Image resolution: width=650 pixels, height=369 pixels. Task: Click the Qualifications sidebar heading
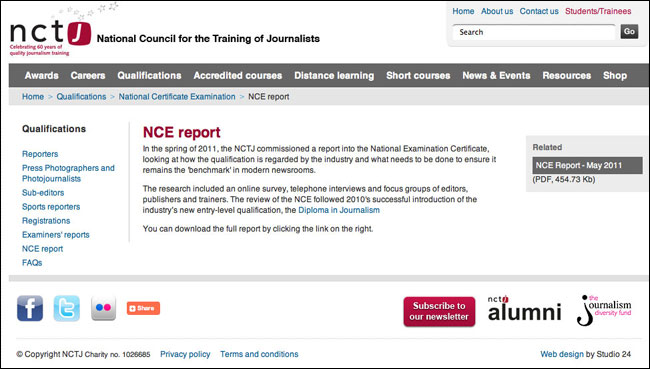click(x=54, y=129)
